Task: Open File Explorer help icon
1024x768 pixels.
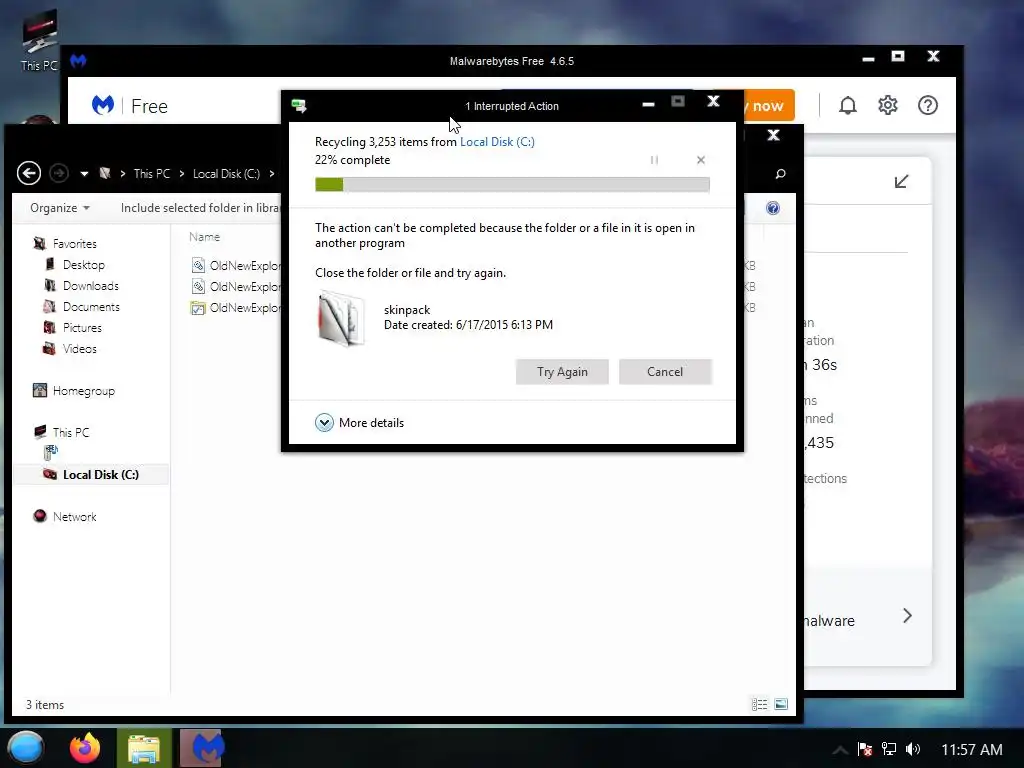Action: (773, 208)
